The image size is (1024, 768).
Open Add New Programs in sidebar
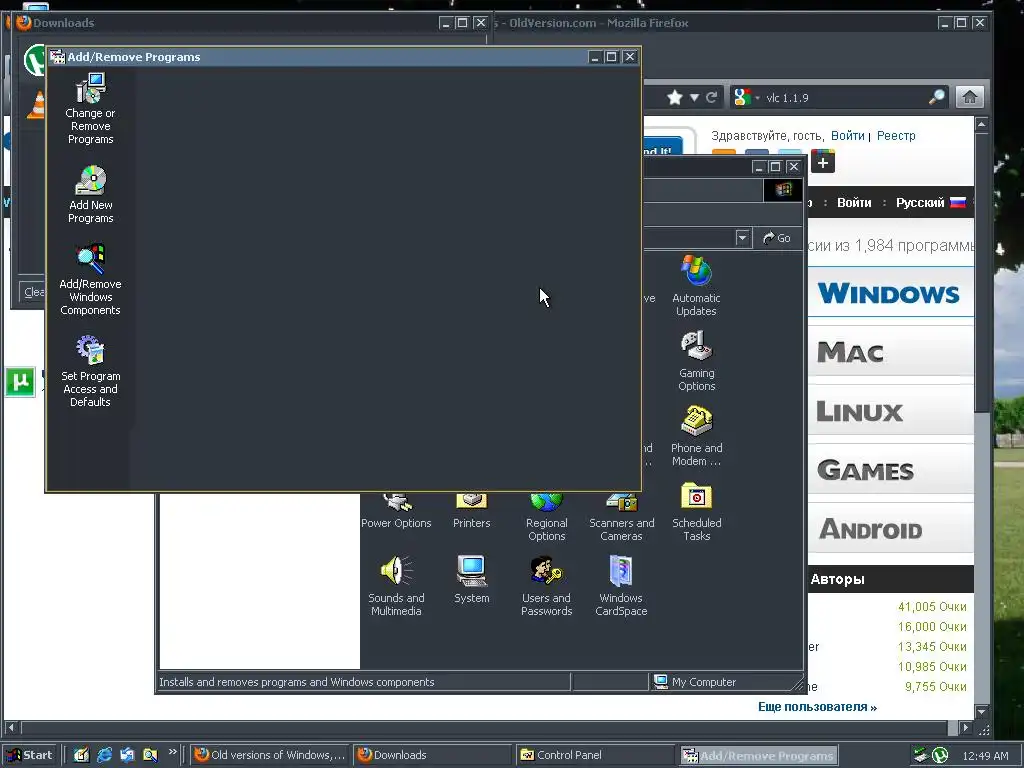click(90, 194)
